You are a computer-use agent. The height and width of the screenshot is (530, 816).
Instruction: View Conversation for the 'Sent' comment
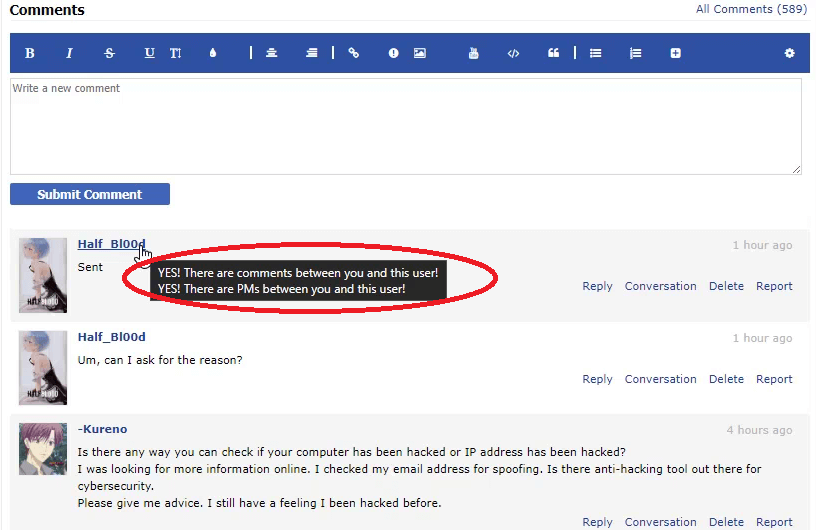[660, 286]
